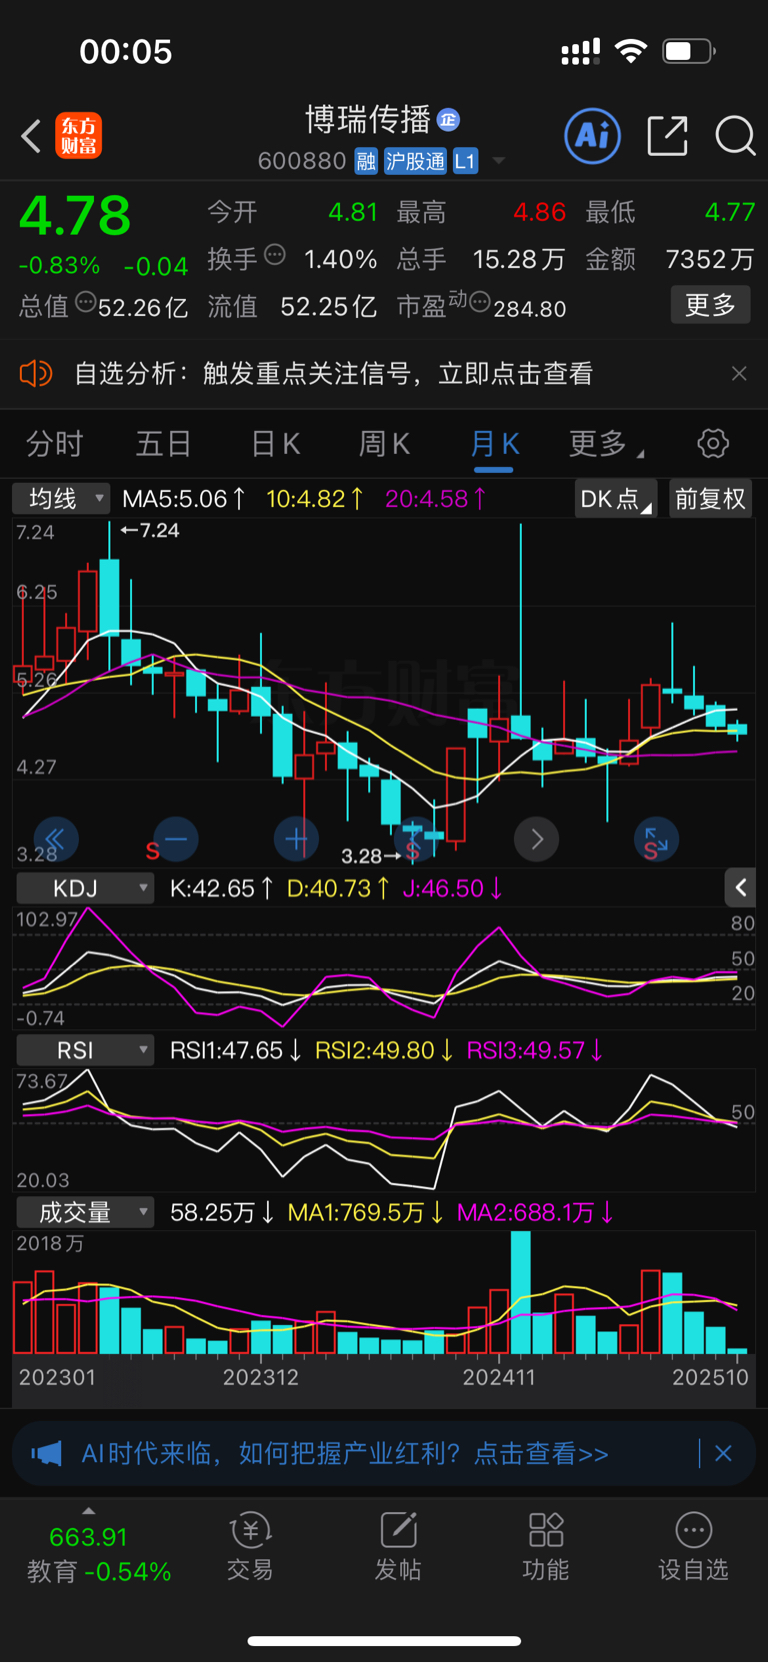Expand stock info arrow next to L1
The width and height of the screenshot is (768, 1663).
[x=499, y=161]
